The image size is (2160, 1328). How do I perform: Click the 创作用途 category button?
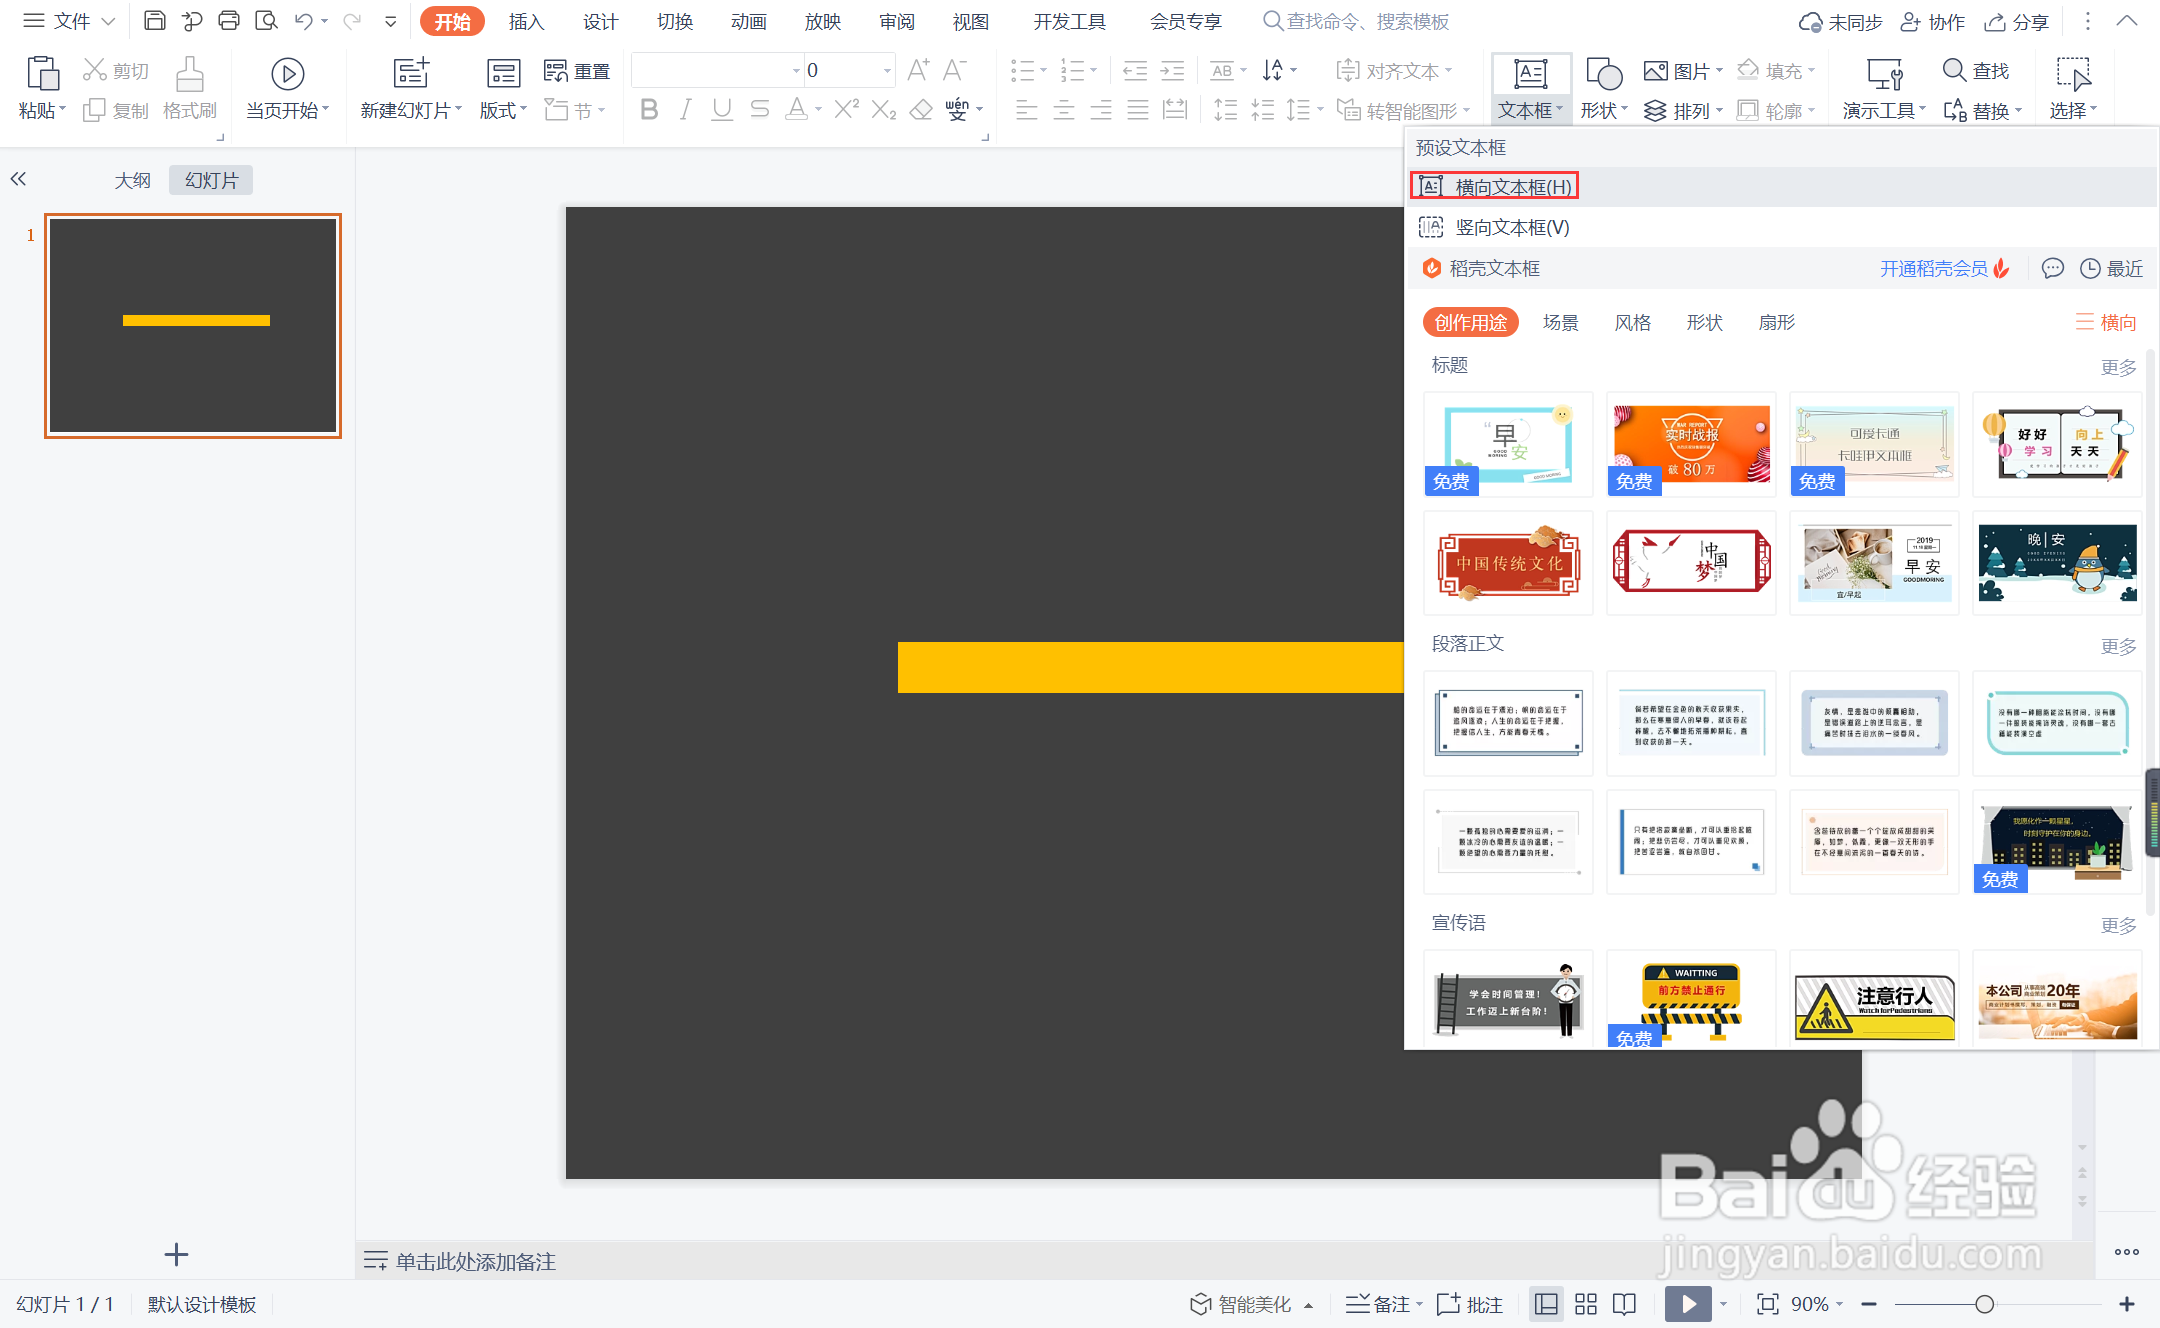click(x=1470, y=322)
